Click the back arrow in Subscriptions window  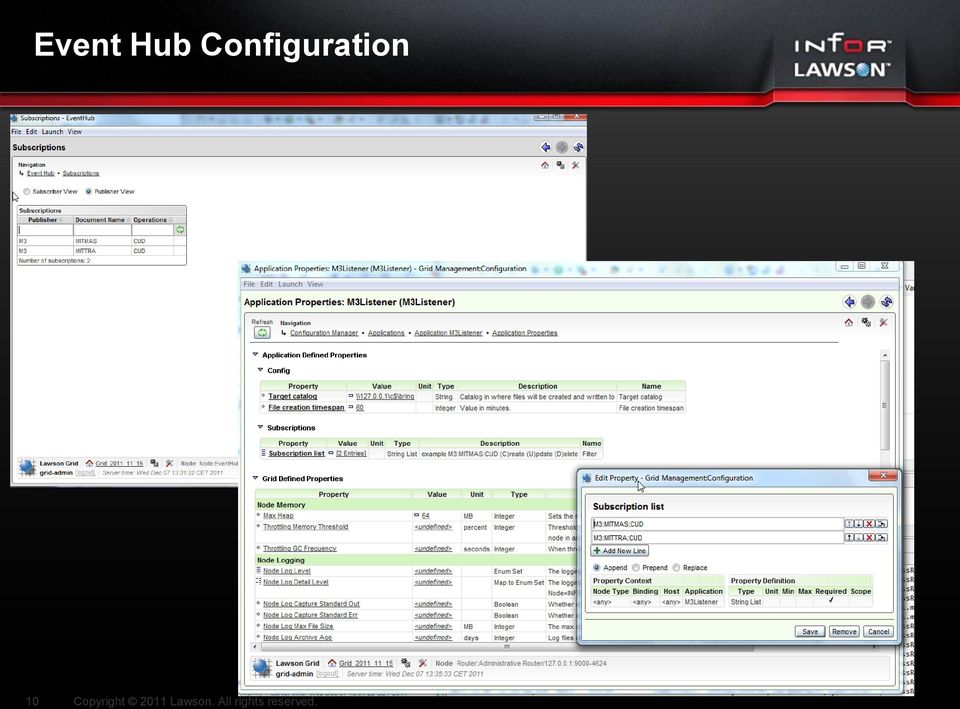coord(546,147)
